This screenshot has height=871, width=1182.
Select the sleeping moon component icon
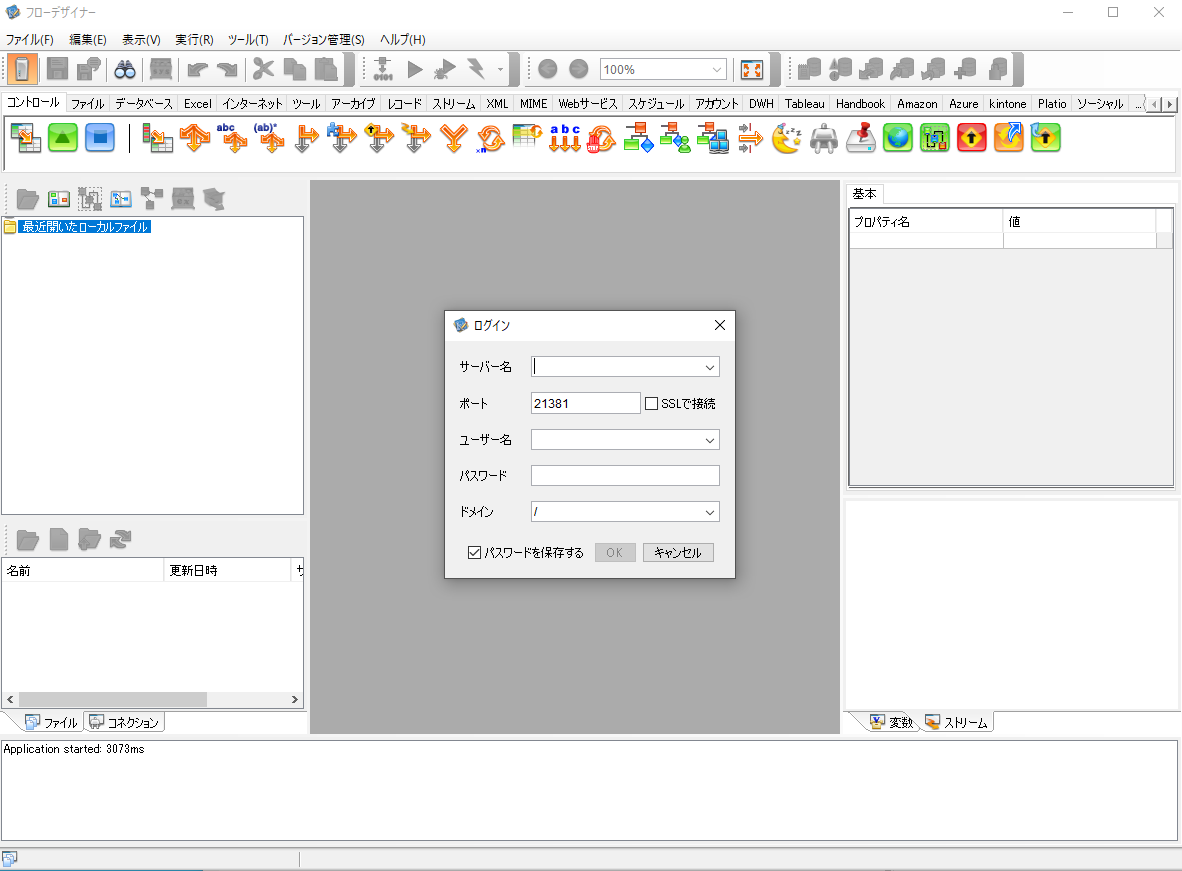tap(787, 138)
